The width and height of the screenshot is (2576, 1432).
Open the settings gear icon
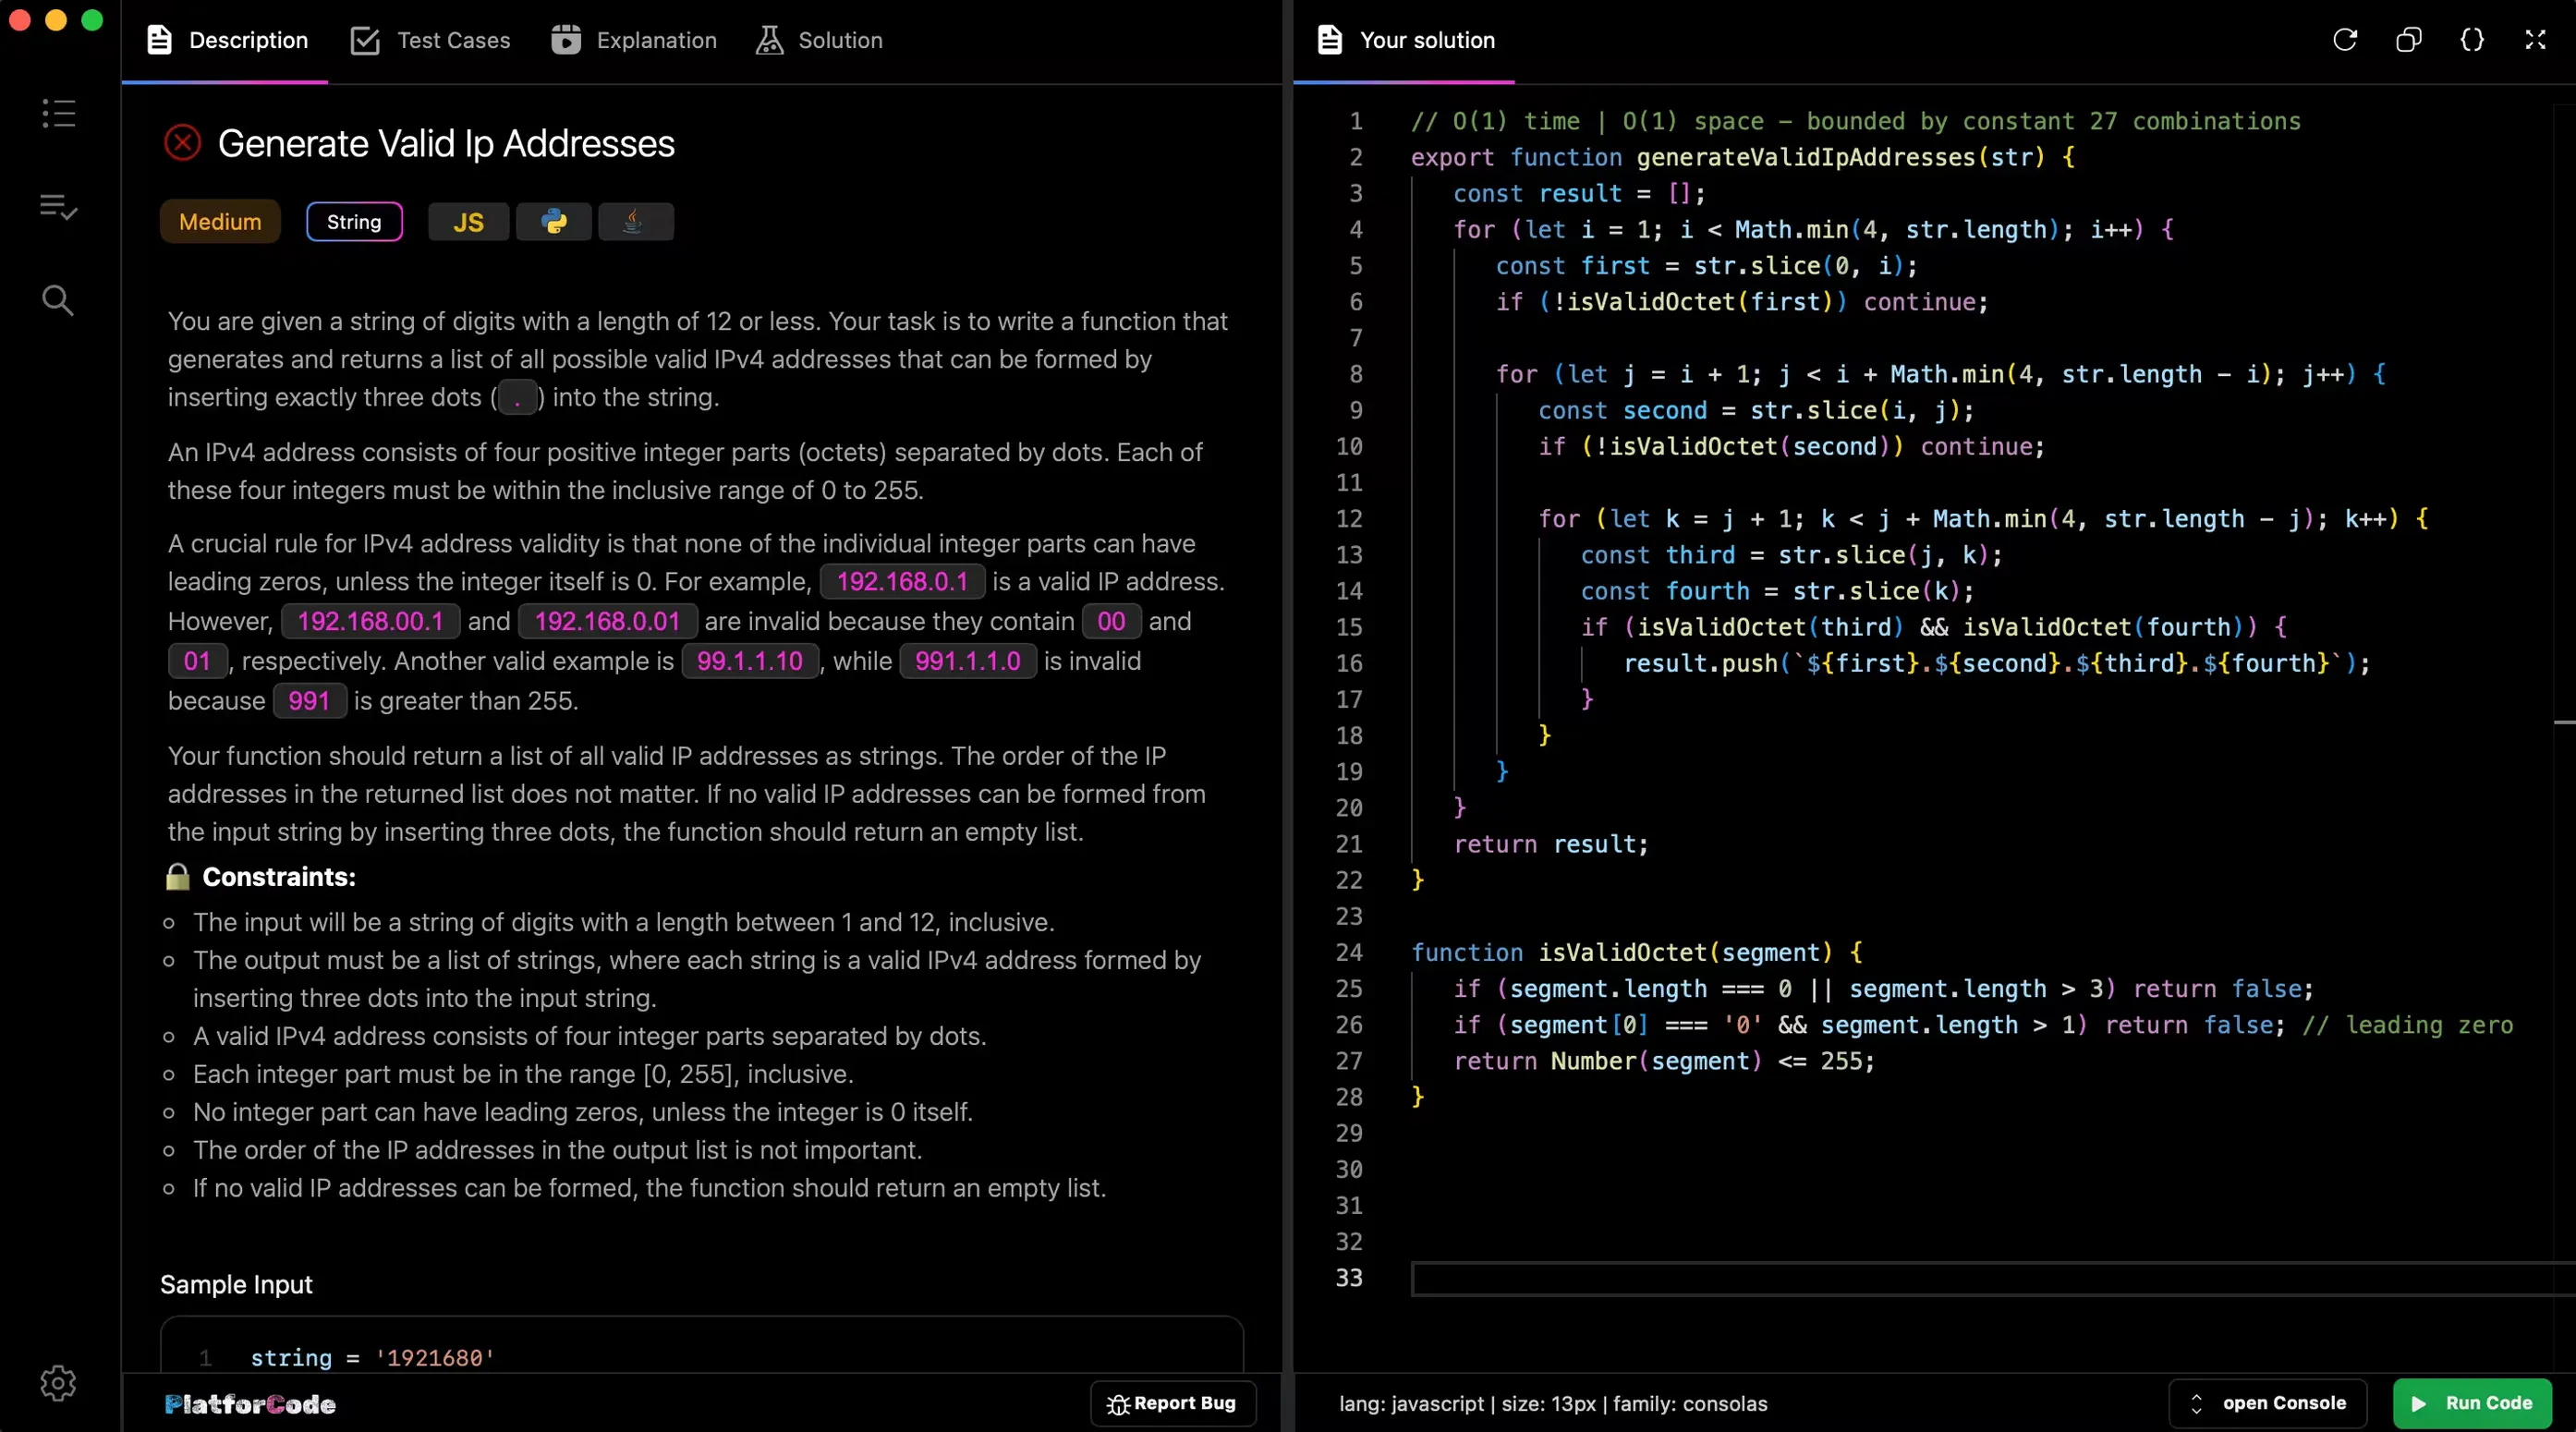[58, 1383]
